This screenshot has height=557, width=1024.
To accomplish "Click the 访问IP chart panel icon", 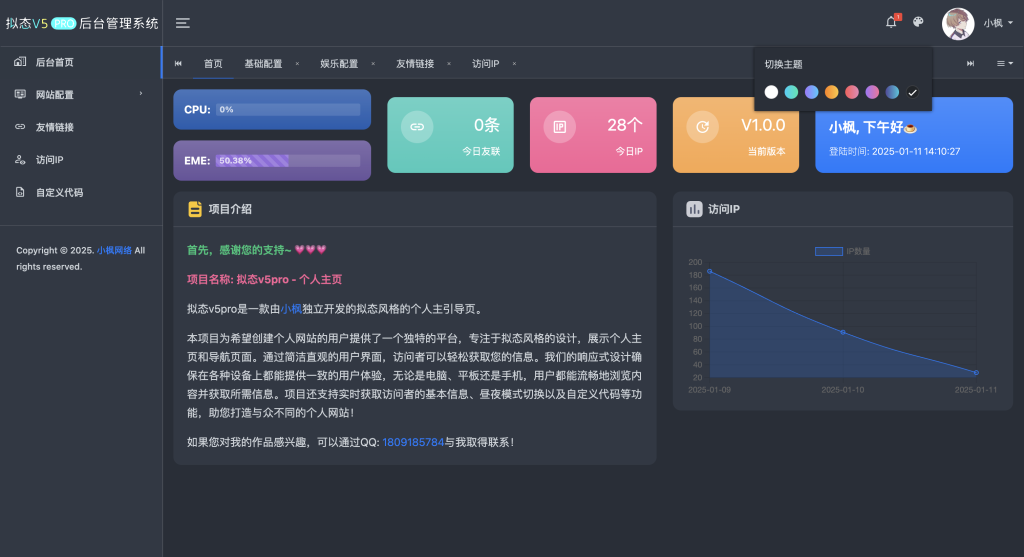I will [x=694, y=209].
